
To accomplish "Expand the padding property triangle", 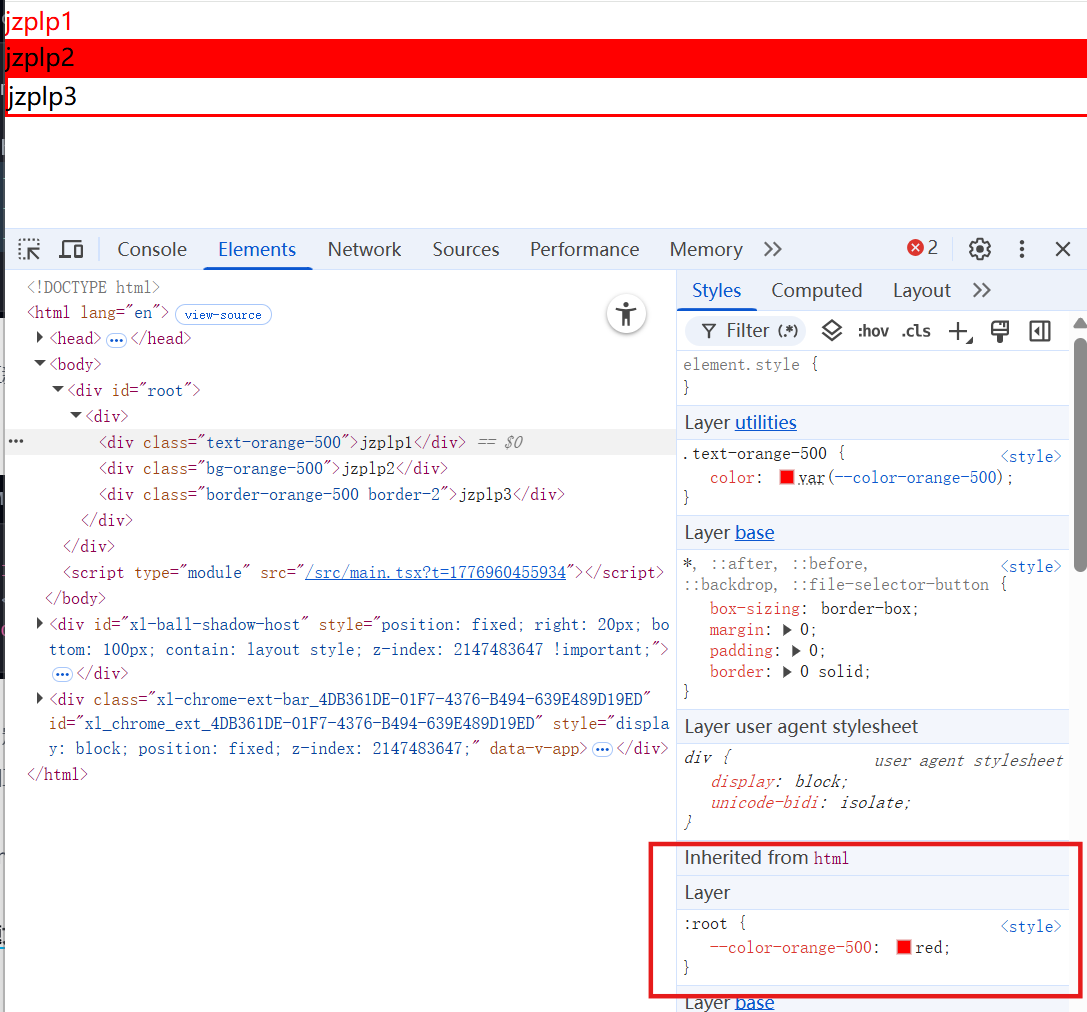I will 796,650.
